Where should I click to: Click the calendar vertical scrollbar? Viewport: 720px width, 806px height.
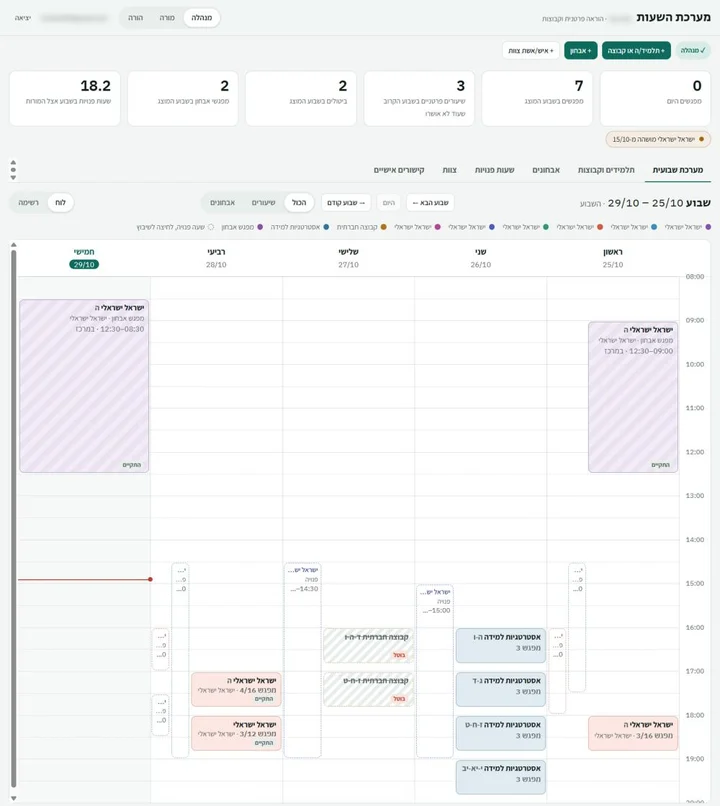click(x=14, y=519)
